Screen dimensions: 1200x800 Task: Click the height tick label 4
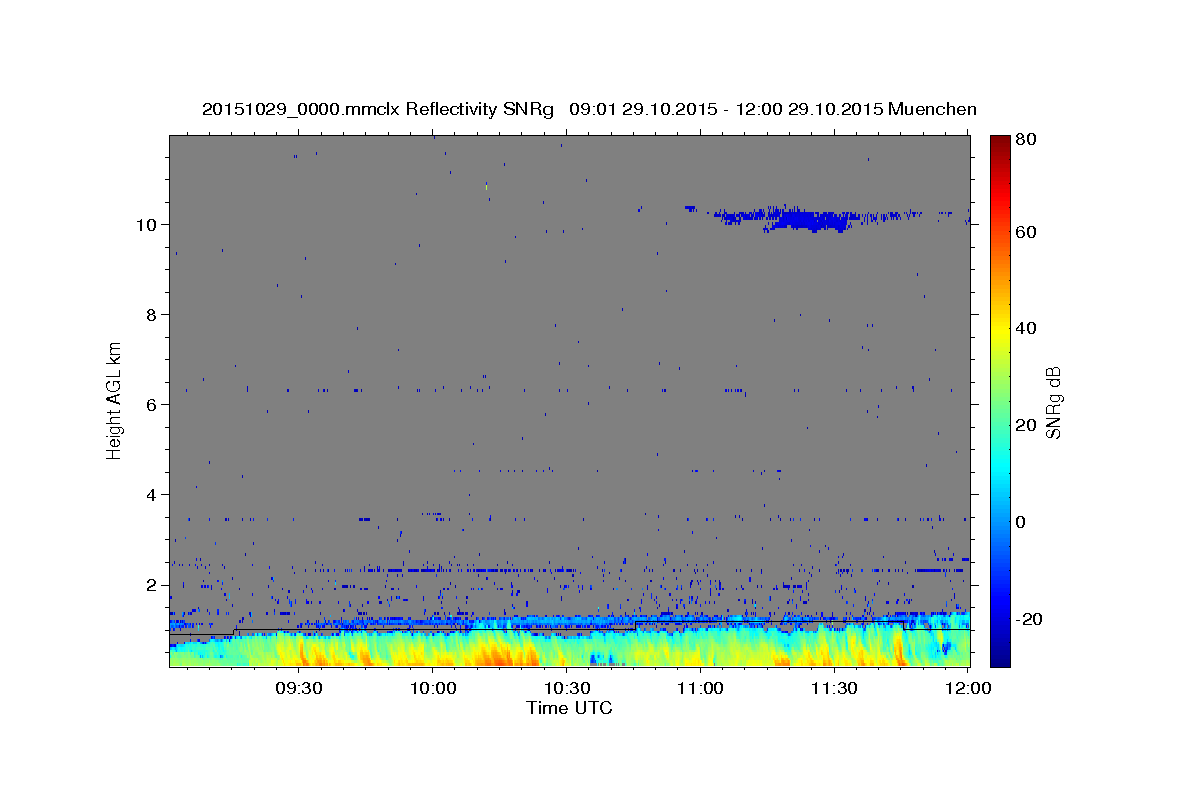click(x=153, y=494)
